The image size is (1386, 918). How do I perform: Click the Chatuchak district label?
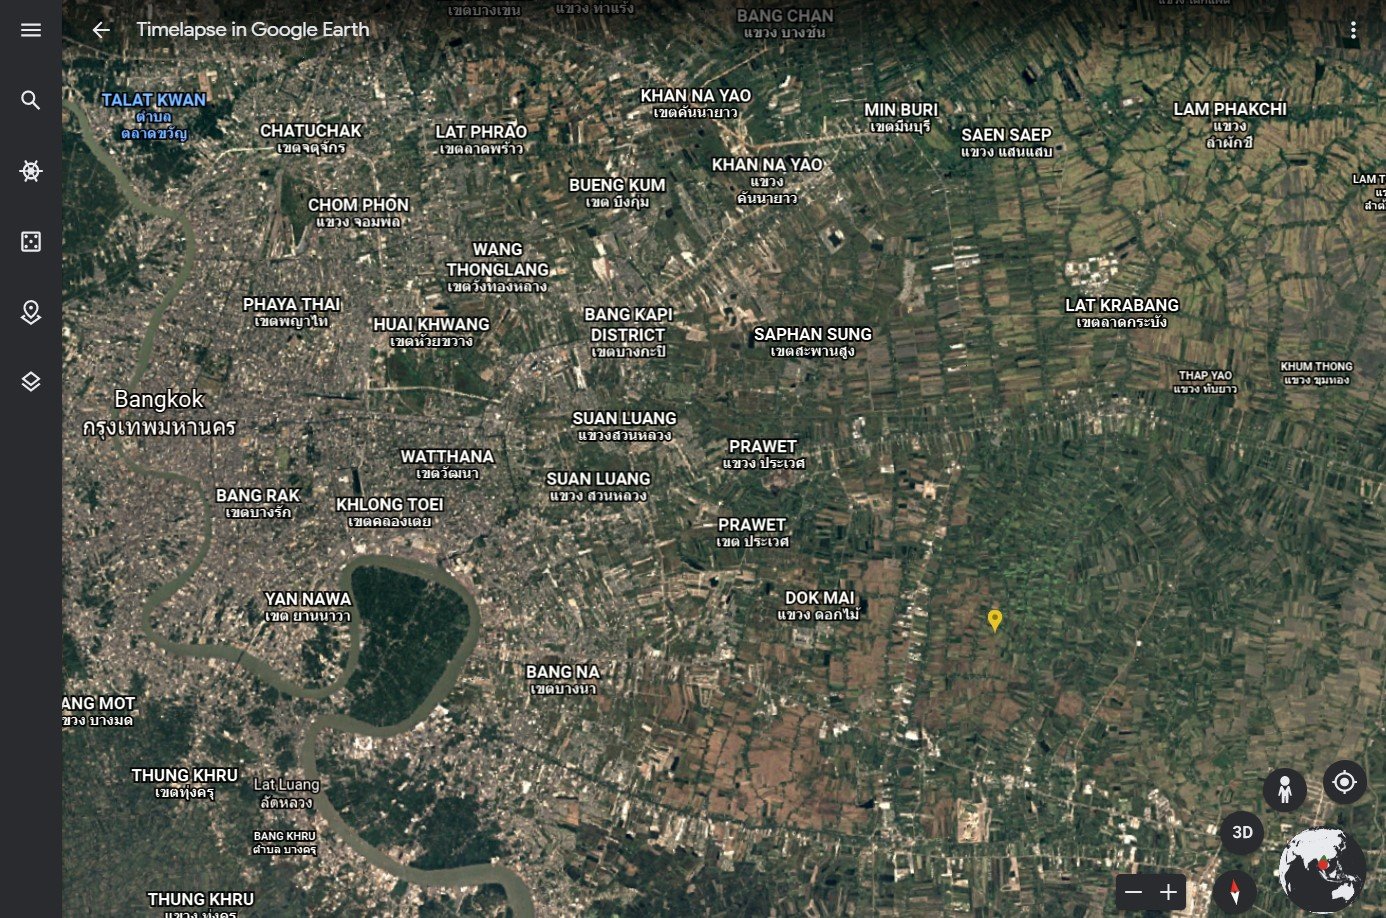click(310, 131)
